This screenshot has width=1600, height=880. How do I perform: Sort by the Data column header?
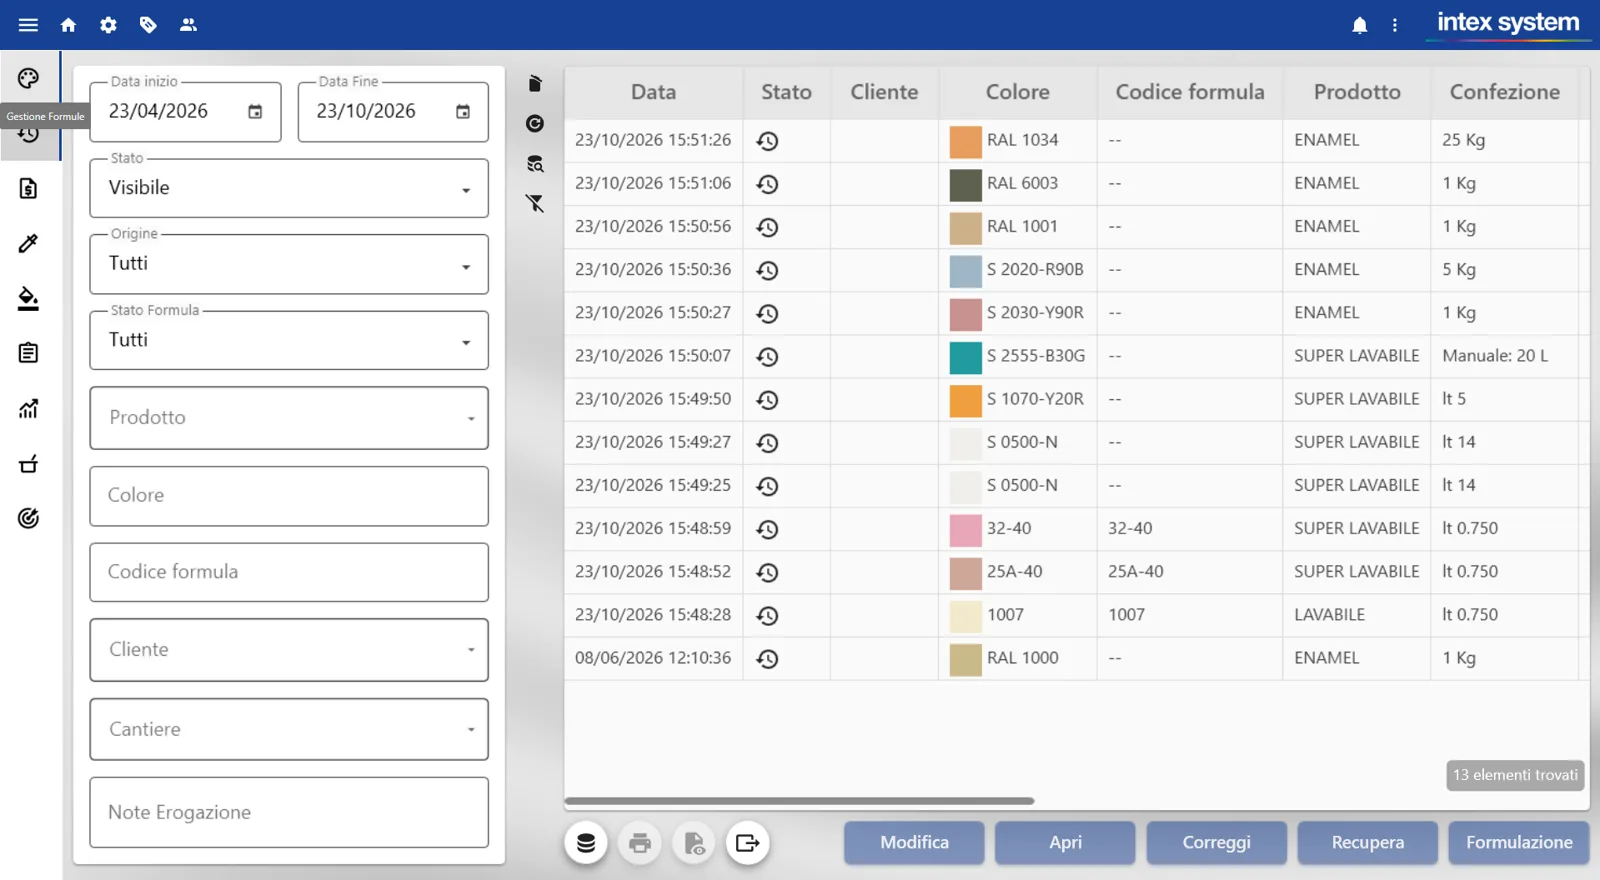pyautogui.click(x=653, y=92)
